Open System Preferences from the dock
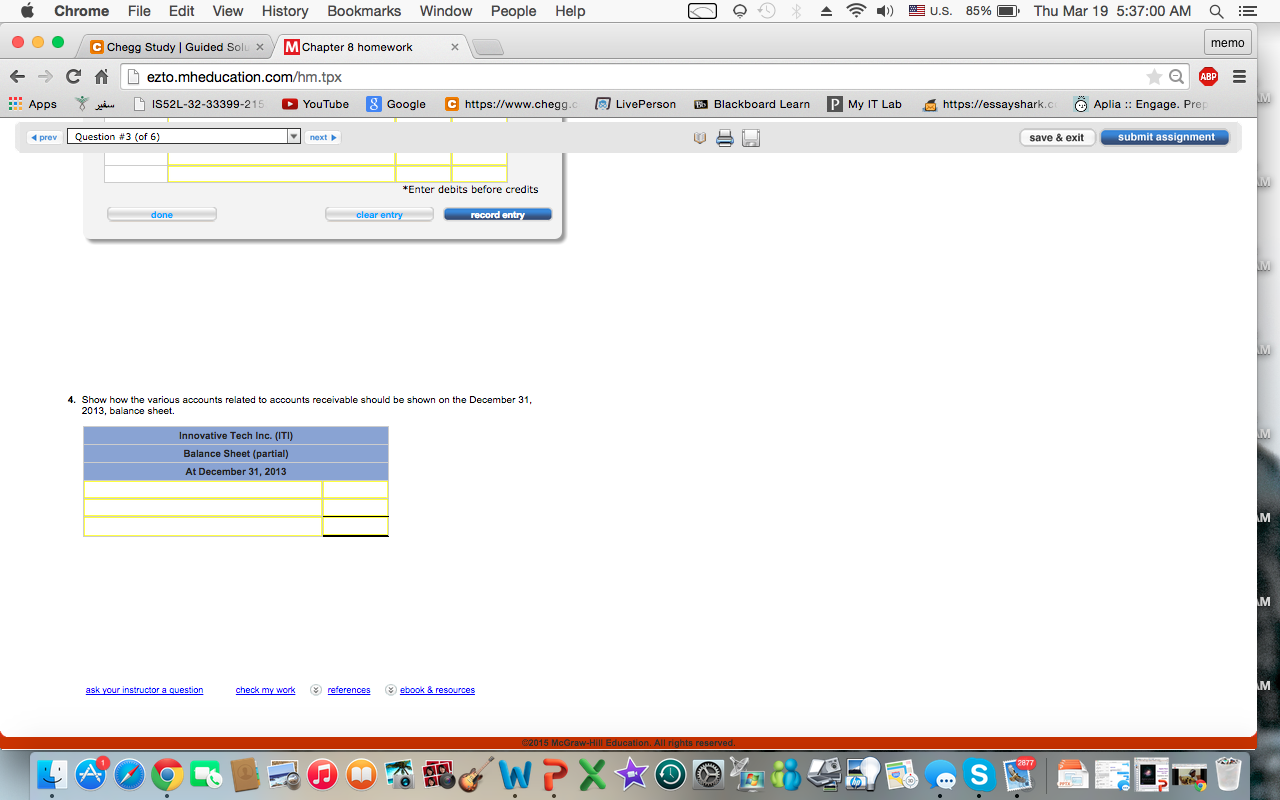 [708, 775]
